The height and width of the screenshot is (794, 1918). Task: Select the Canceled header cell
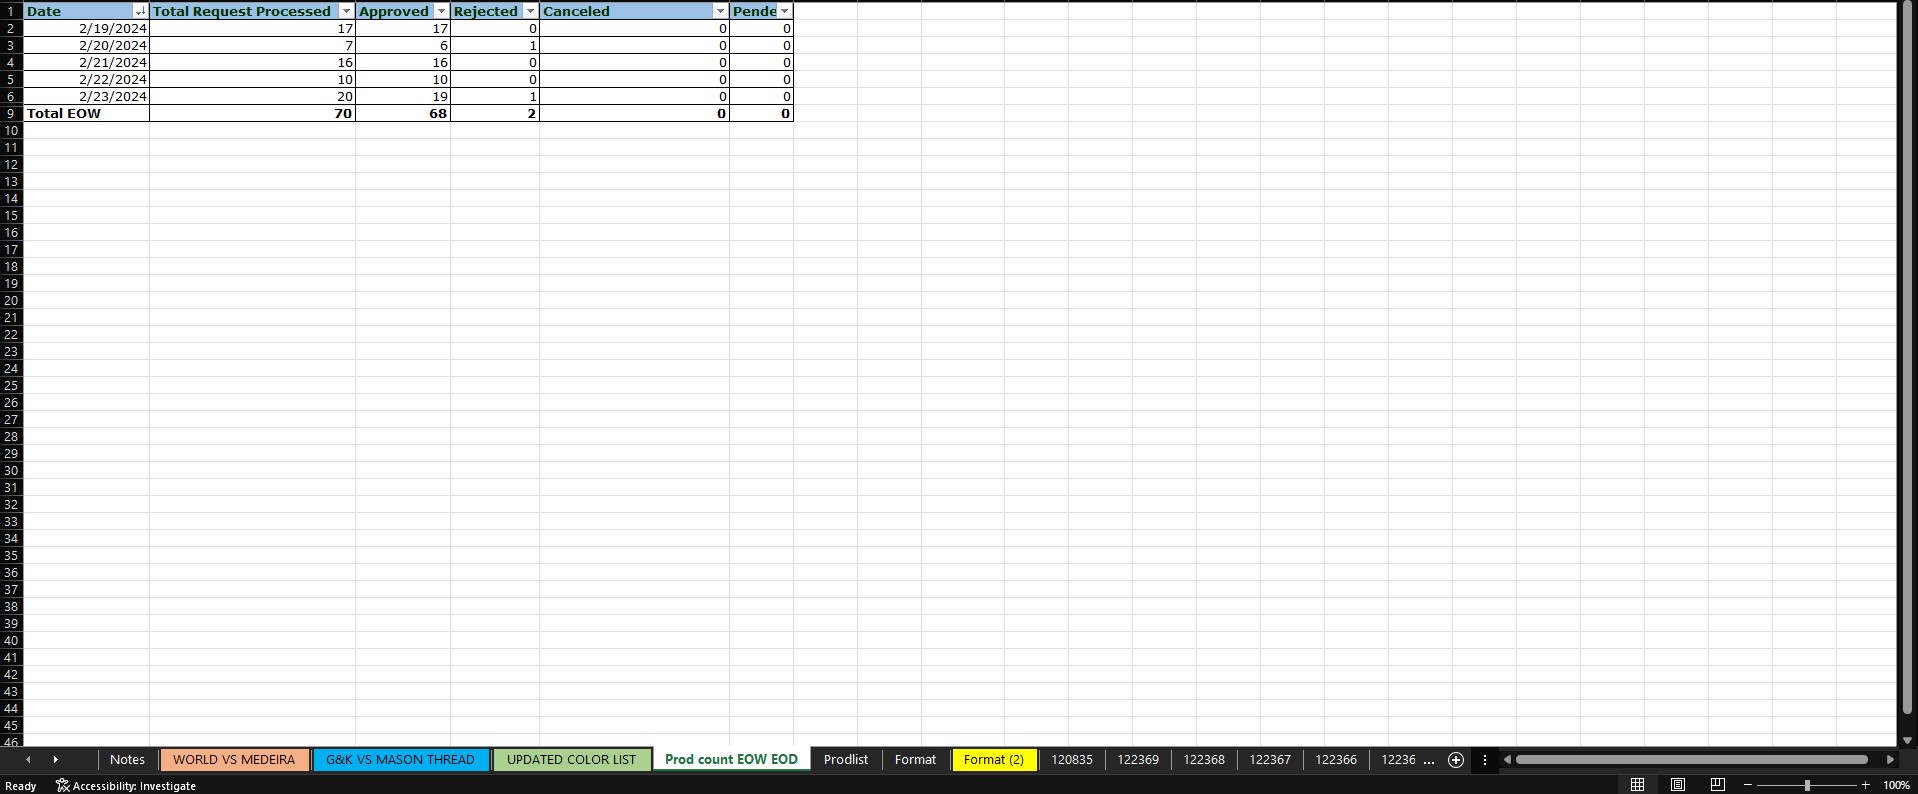pyautogui.click(x=634, y=11)
